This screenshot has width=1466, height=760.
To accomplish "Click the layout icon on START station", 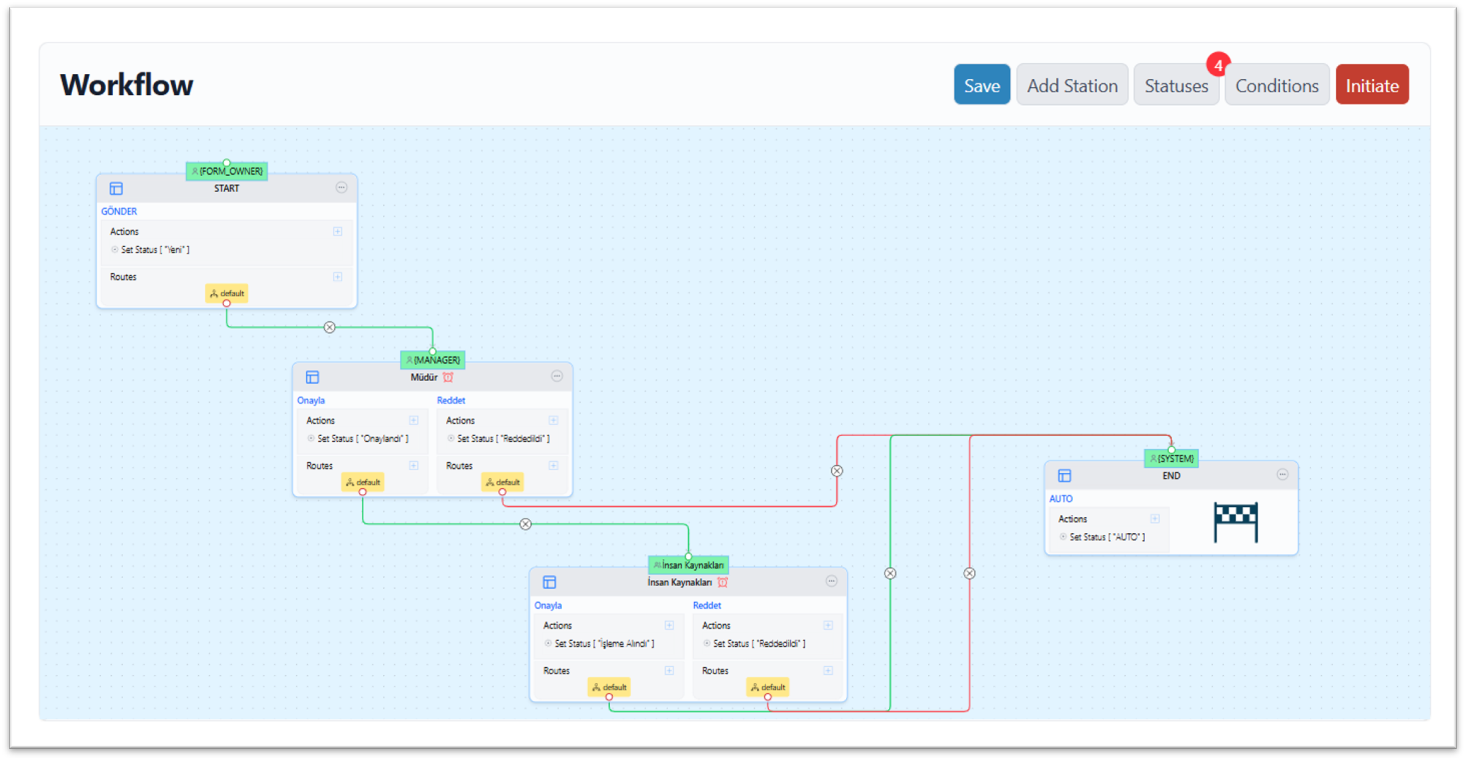I will coord(116,188).
